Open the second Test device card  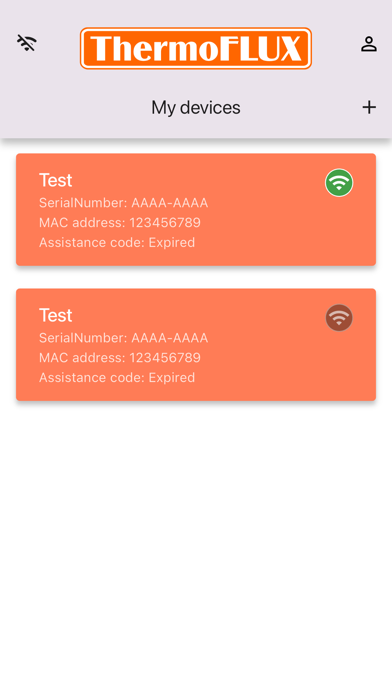click(196, 344)
